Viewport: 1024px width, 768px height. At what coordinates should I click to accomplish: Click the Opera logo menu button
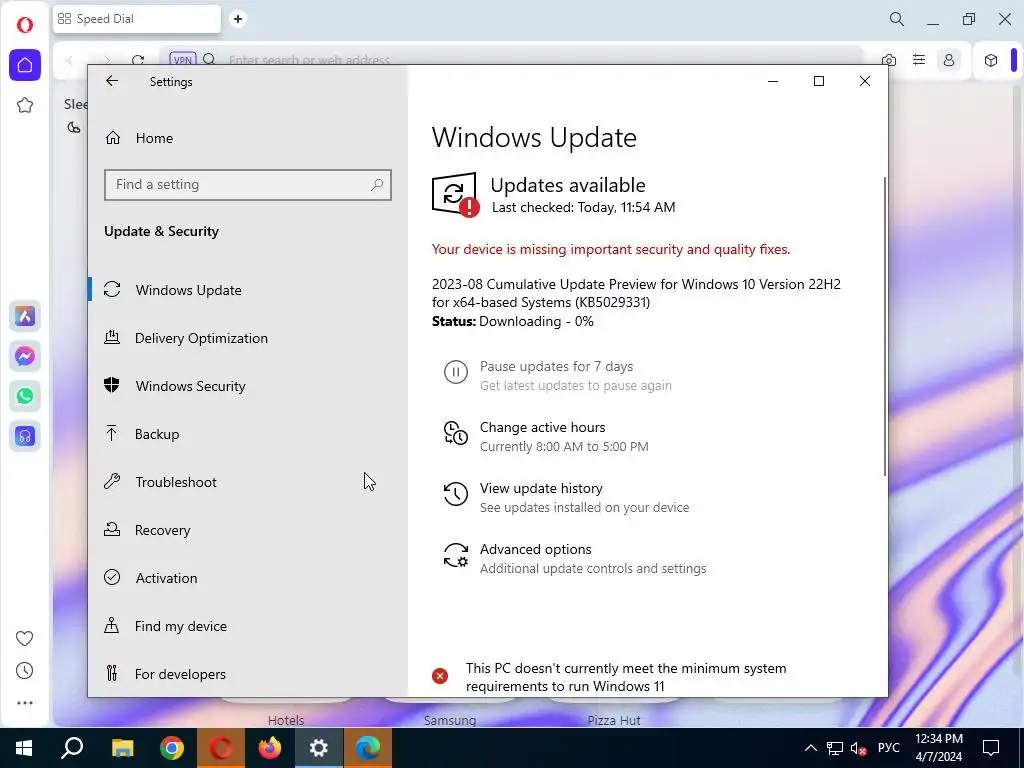25,25
